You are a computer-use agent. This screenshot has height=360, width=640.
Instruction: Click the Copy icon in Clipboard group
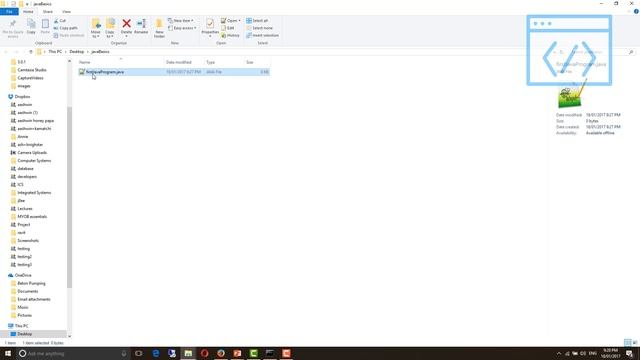click(x=31, y=27)
